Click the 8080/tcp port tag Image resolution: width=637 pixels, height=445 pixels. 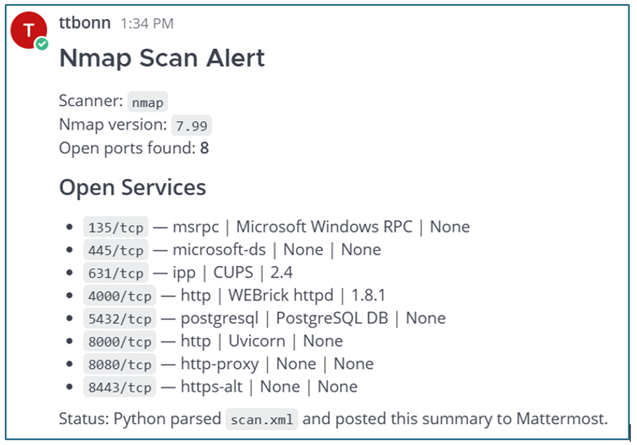tap(119, 364)
